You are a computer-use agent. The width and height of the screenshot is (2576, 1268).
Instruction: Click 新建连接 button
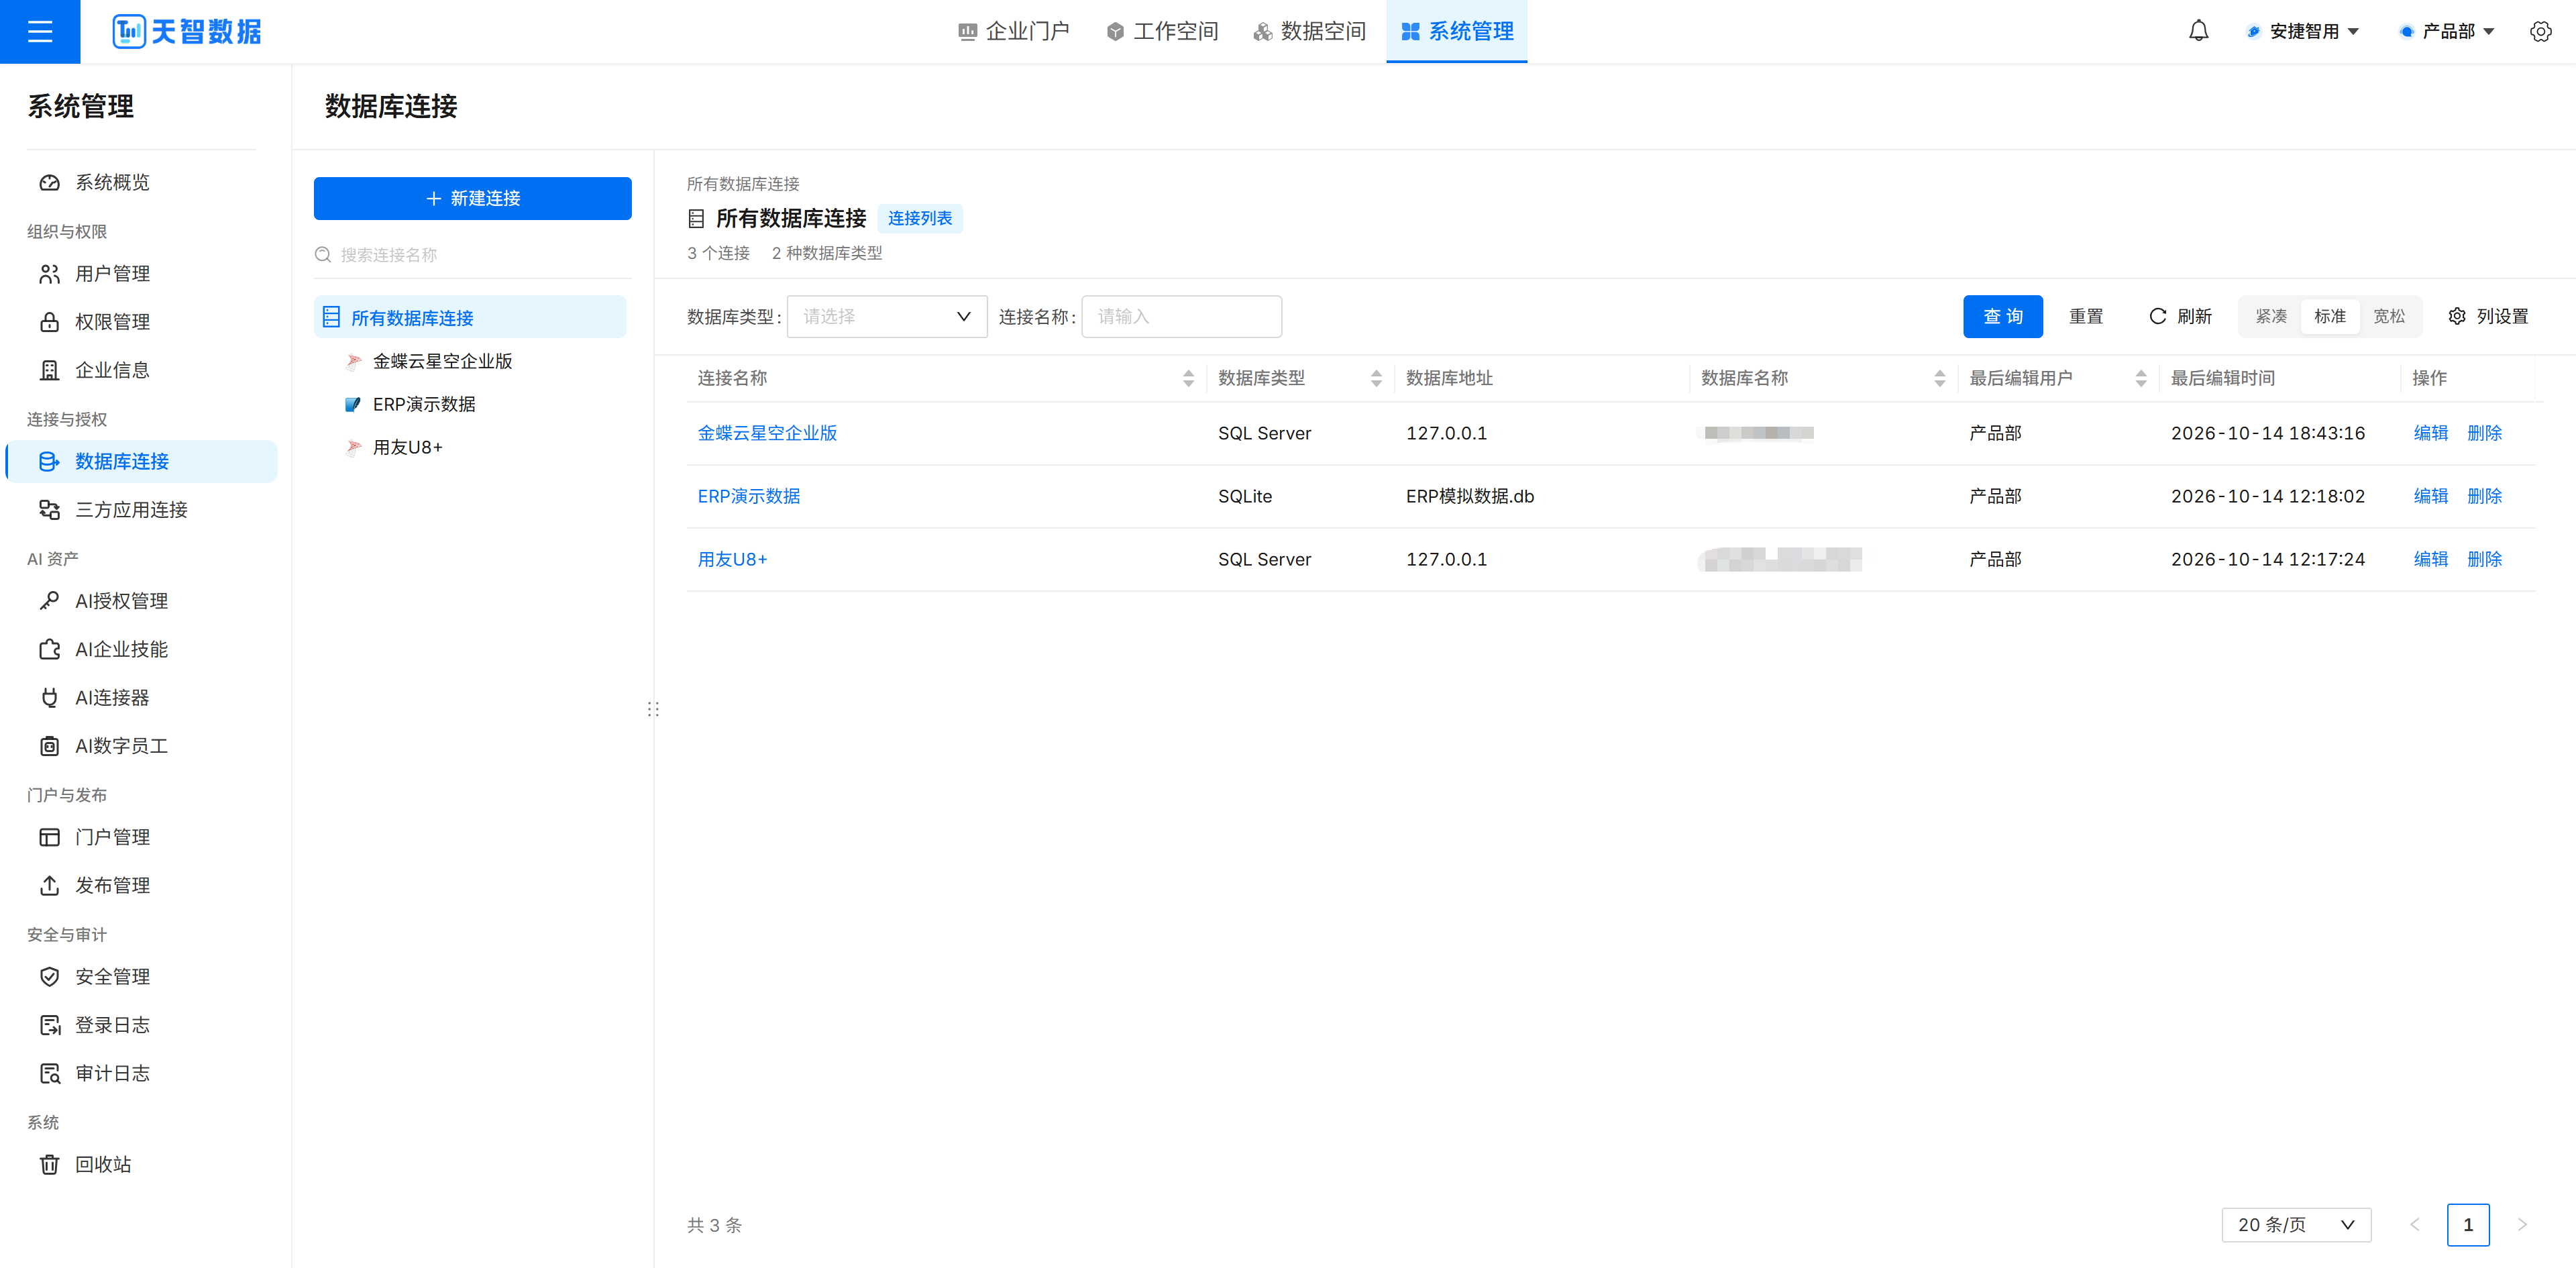[x=472, y=198]
